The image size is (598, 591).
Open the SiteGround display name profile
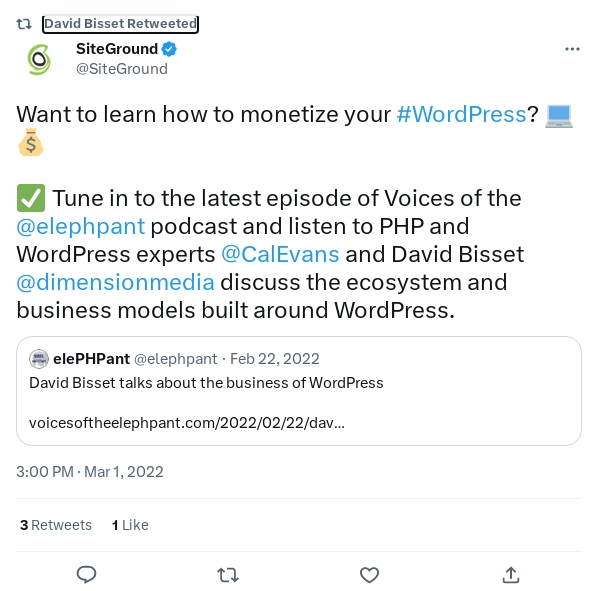[x=117, y=49]
